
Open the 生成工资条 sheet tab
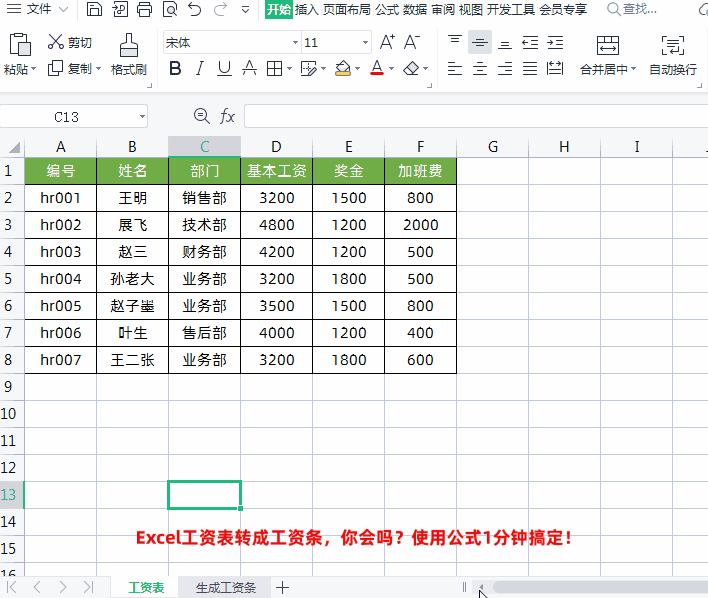click(225, 588)
